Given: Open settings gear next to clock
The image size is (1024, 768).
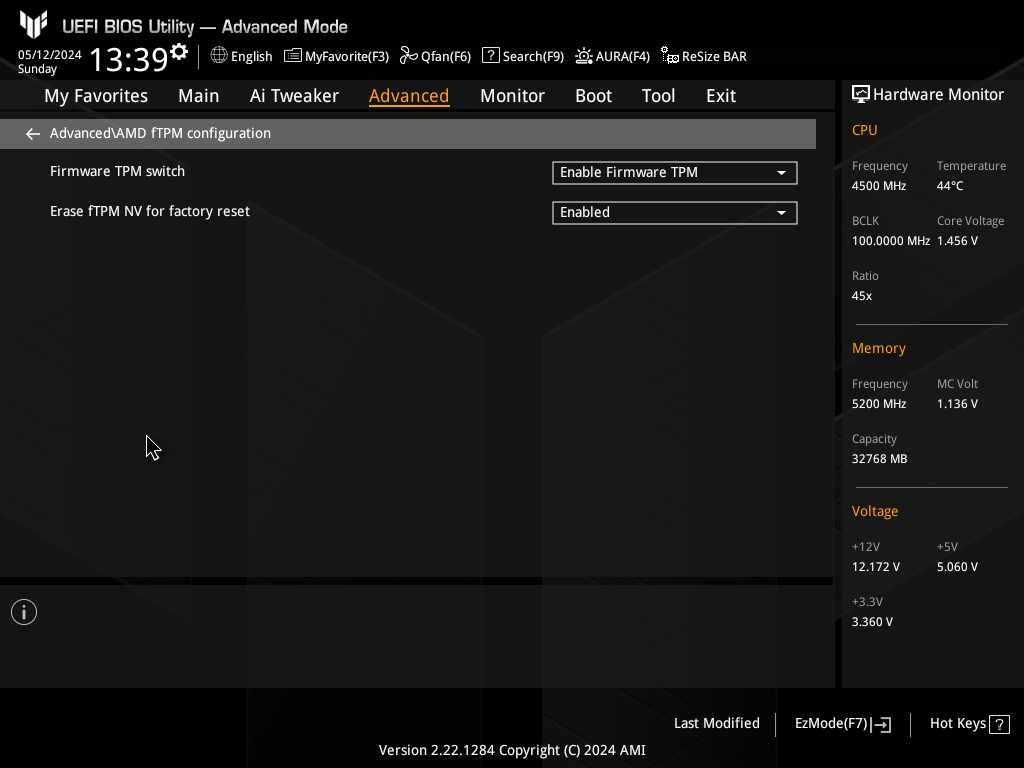Looking at the screenshot, I should point(179,51).
